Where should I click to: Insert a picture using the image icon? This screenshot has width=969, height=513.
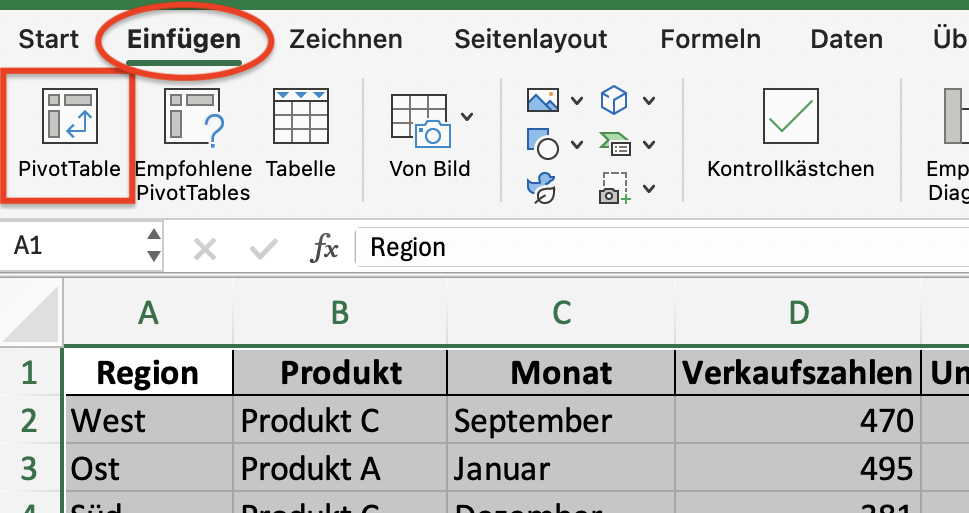pos(543,100)
